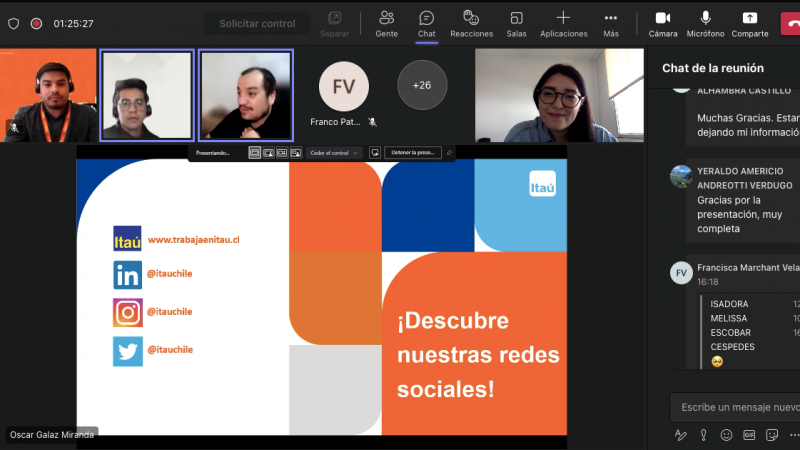Click the text format icon in chat

[681, 435]
